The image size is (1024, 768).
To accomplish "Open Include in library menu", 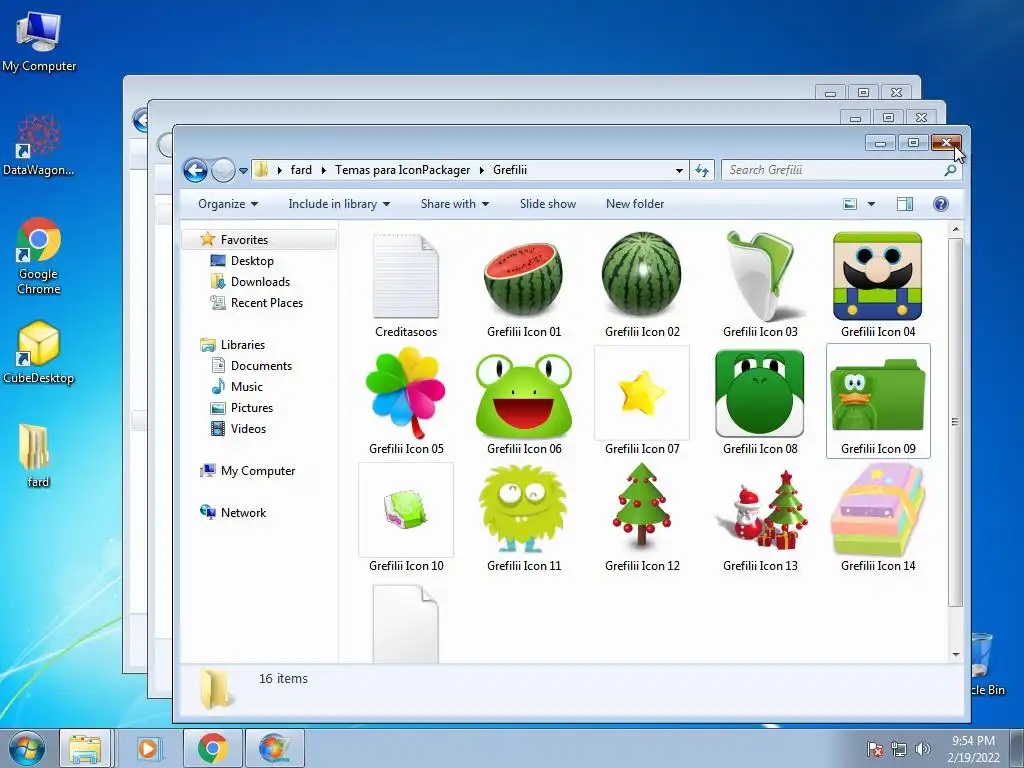I will [339, 204].
